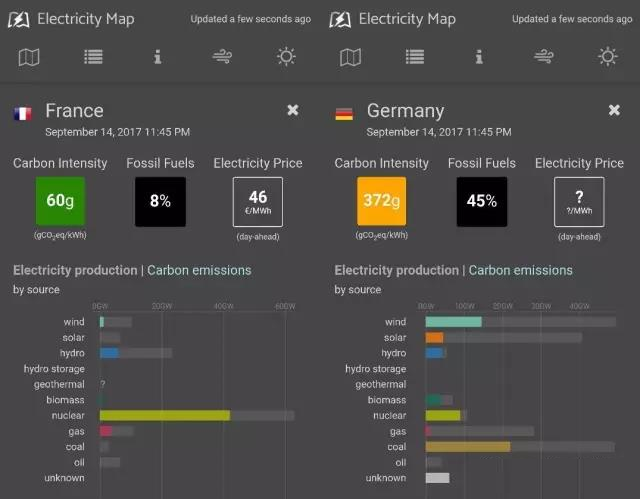The image size is (640, 499).
Task: Click the Electricity Map logo on left
Action: click(x=22, y=19)
